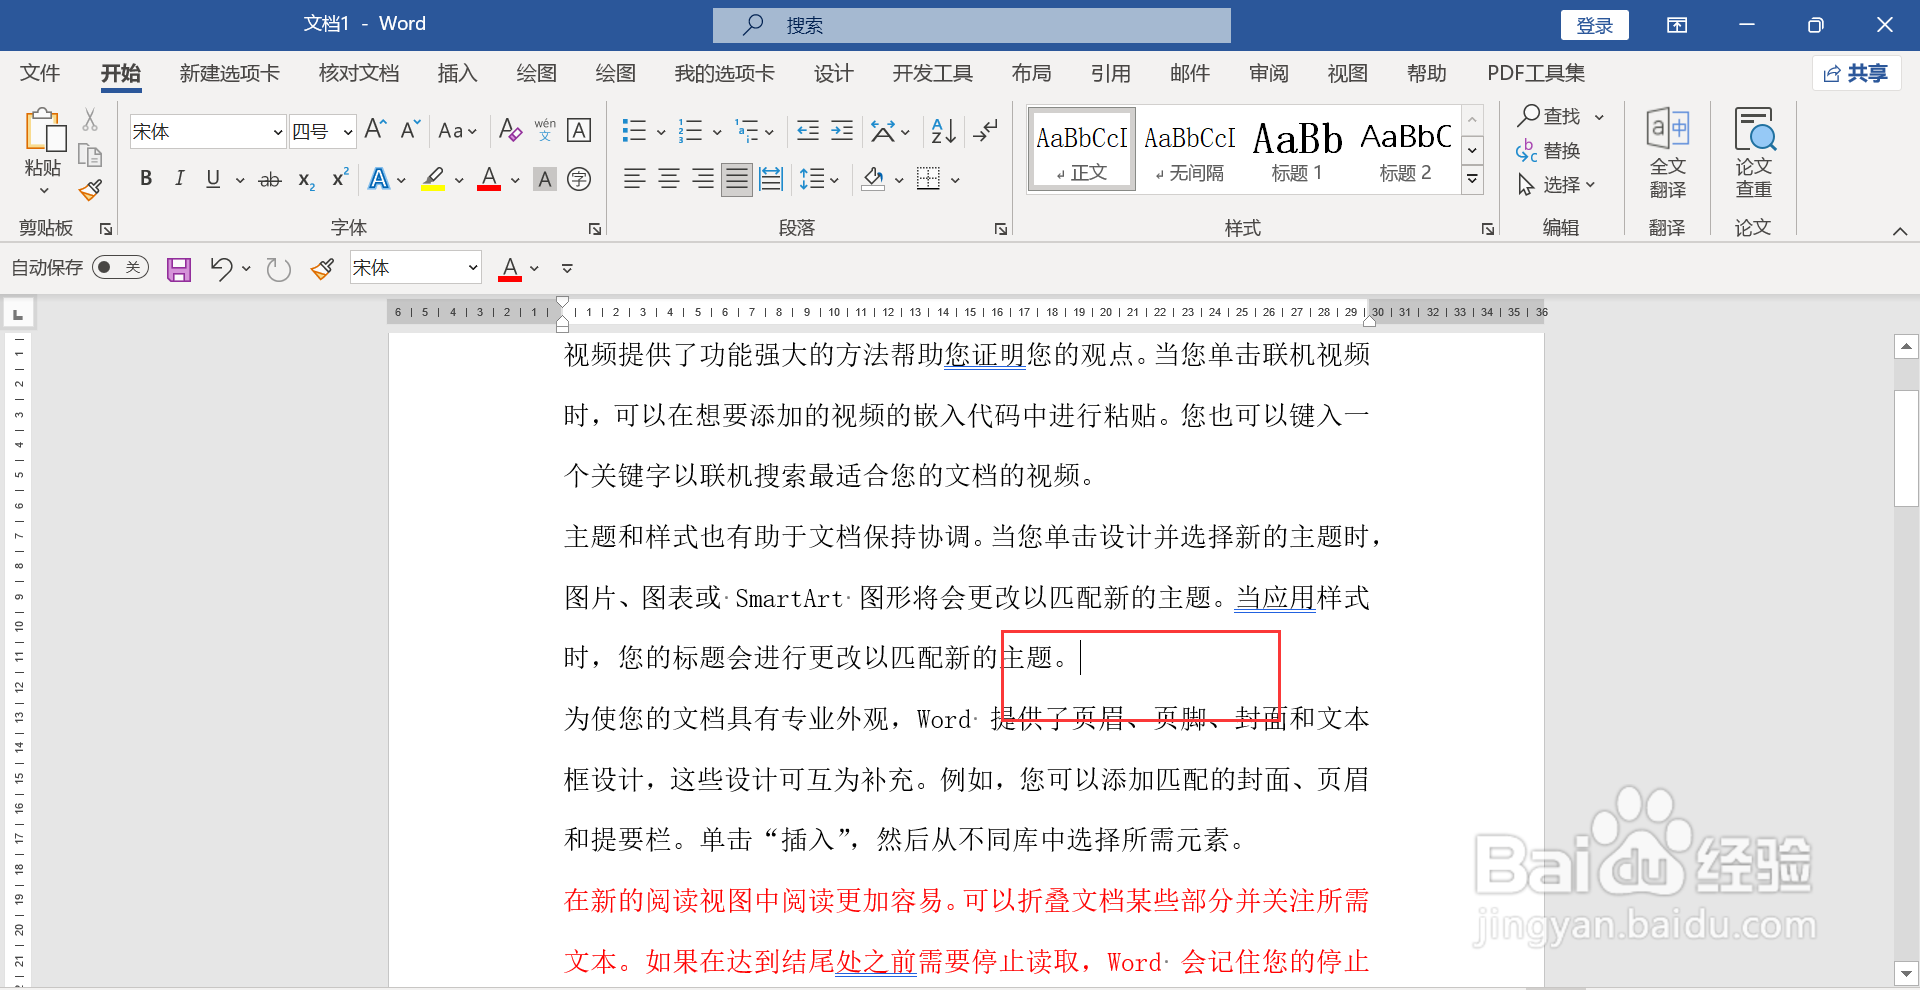Open the PDF工具集 tab
This screenshot has width=1920, height=990.
(x=1535, y=73)
